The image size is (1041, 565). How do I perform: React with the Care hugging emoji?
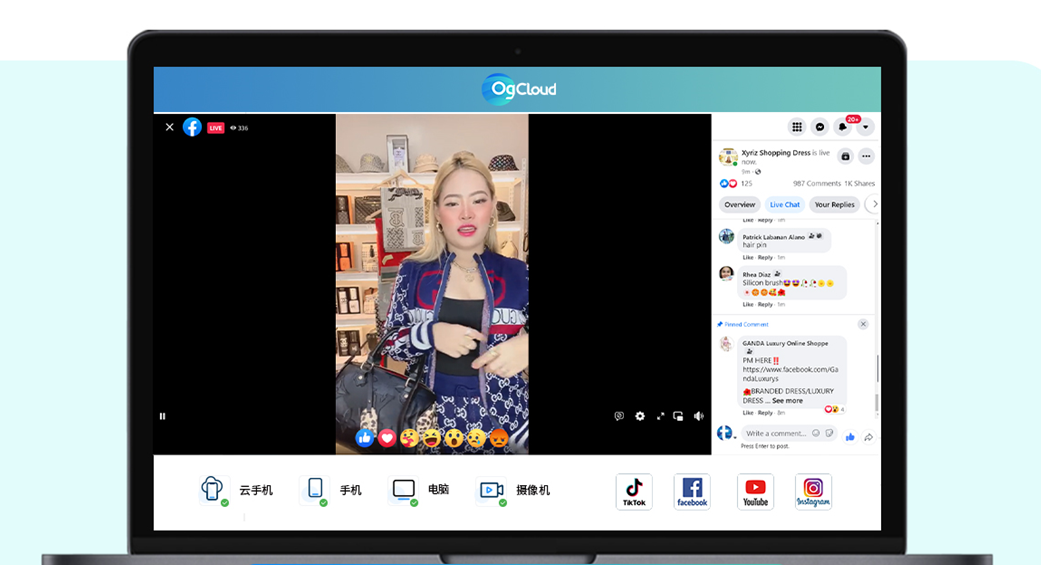coord(410,438)
